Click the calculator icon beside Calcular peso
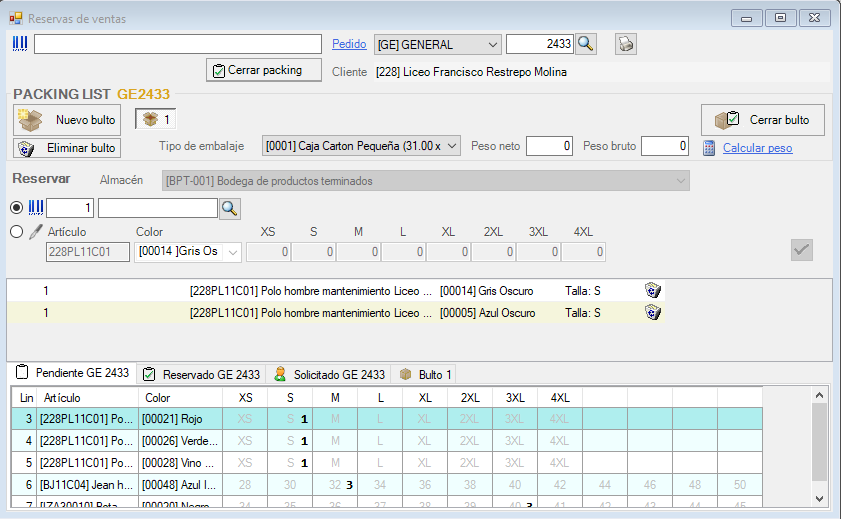This screenshot has width=841, height=519. [709, 148]
